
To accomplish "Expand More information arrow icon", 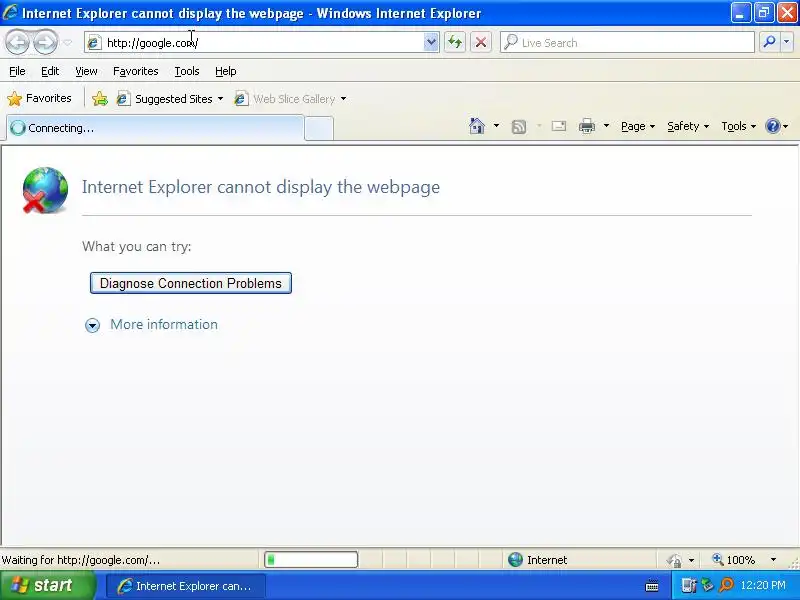I will [x=92, y=325].
